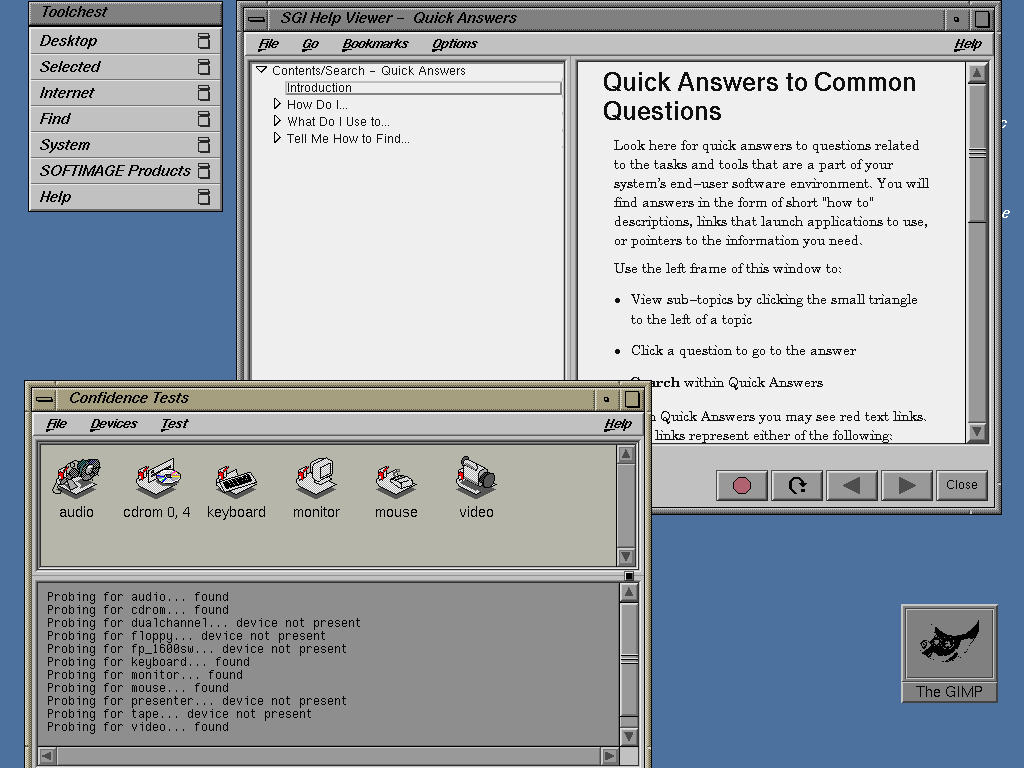Screen dimensions: 1024x768
Task: Click Help Viewer content scroll down arrow
Action: (x=977, y=431)
